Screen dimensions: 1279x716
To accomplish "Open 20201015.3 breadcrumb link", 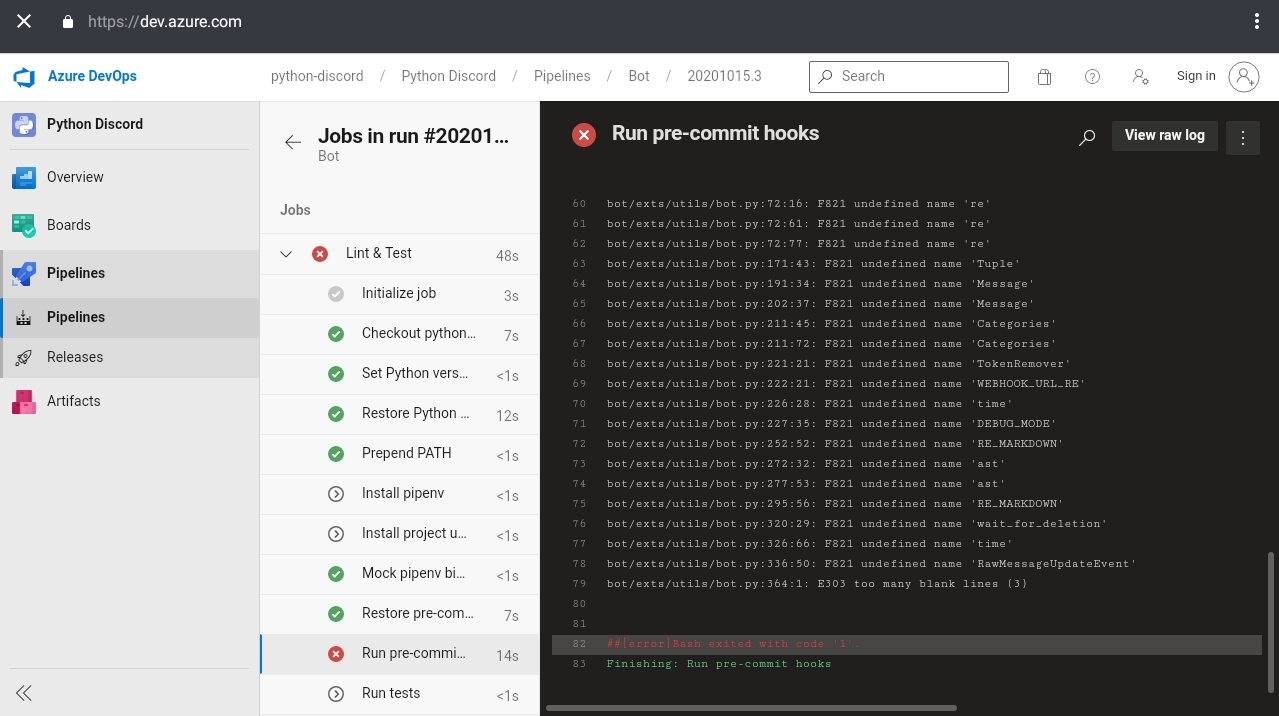I will click(x=724, y=76).
